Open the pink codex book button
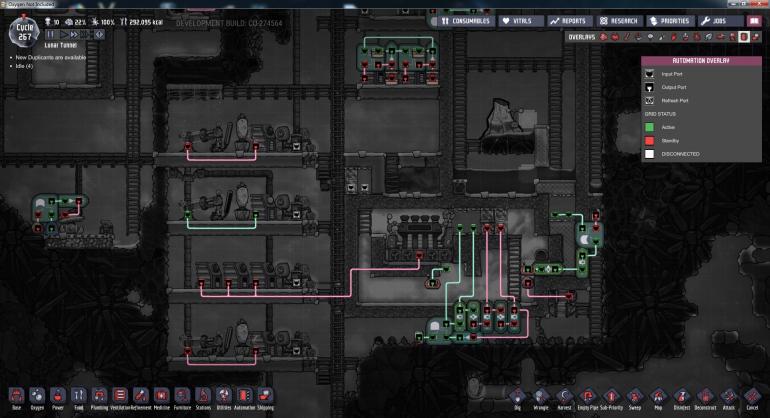 (754, 21)
